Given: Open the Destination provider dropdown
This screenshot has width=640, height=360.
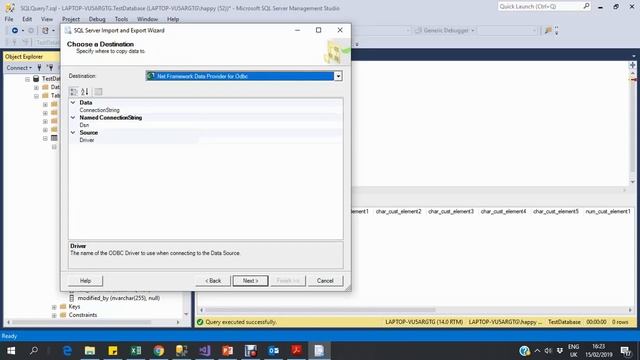Looking at the screenshot, I should 338,76.
